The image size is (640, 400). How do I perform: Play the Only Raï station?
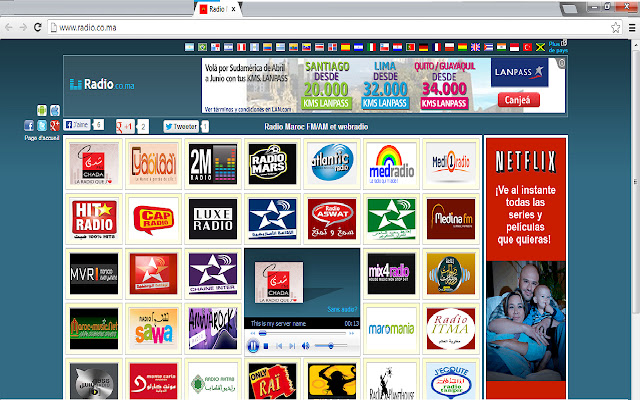[272, 381]
